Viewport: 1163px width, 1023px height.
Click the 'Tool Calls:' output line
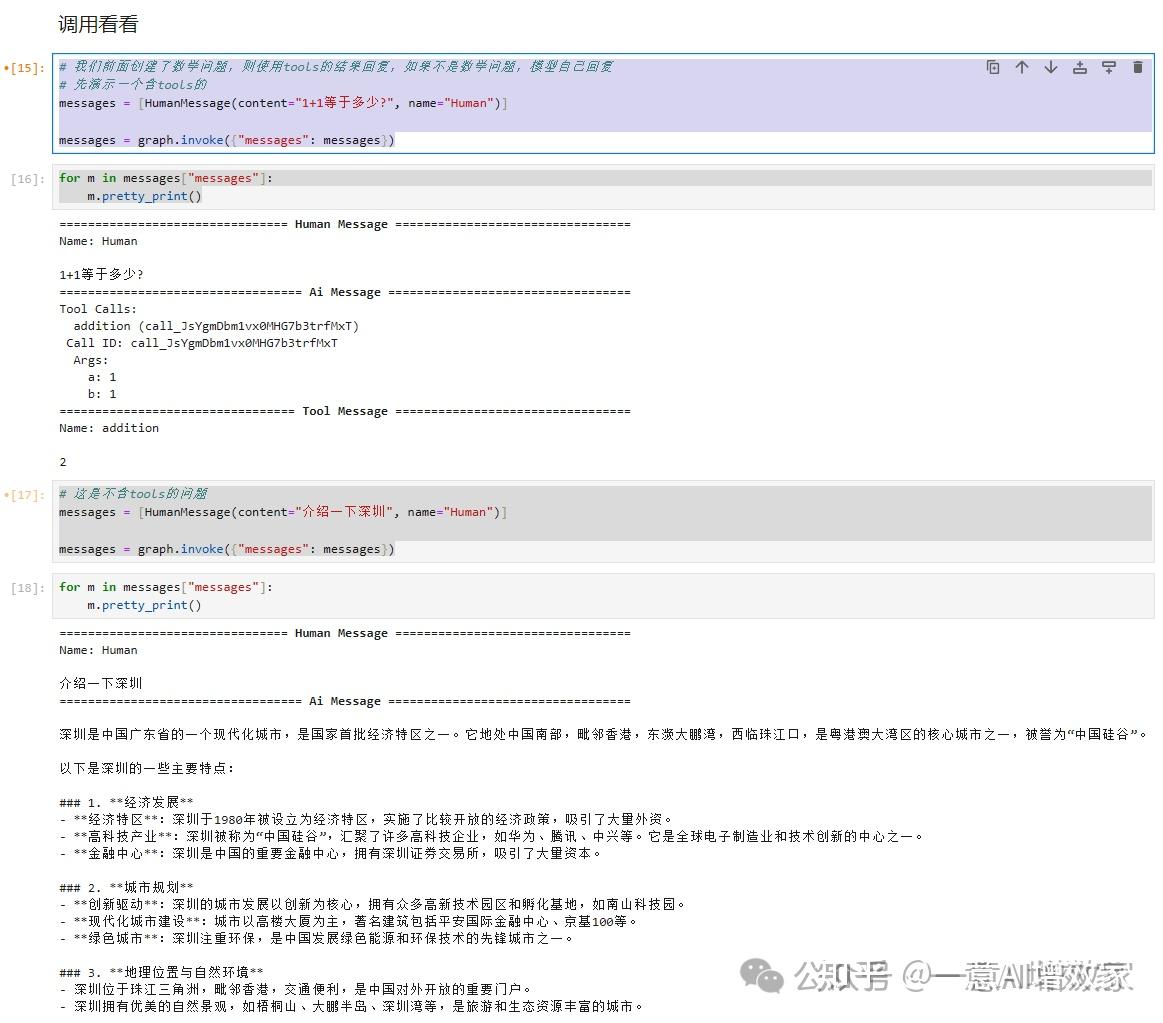[x=98, y=309]
